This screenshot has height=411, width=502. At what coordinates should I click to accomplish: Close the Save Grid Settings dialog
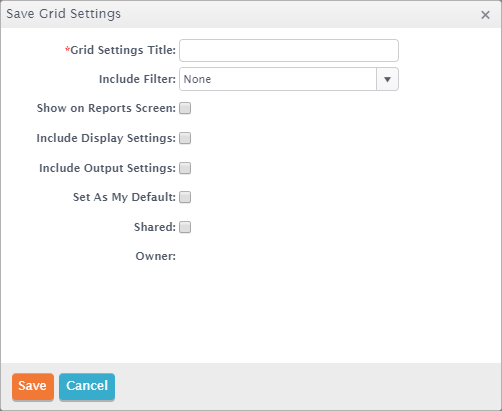tap(485, 15)
